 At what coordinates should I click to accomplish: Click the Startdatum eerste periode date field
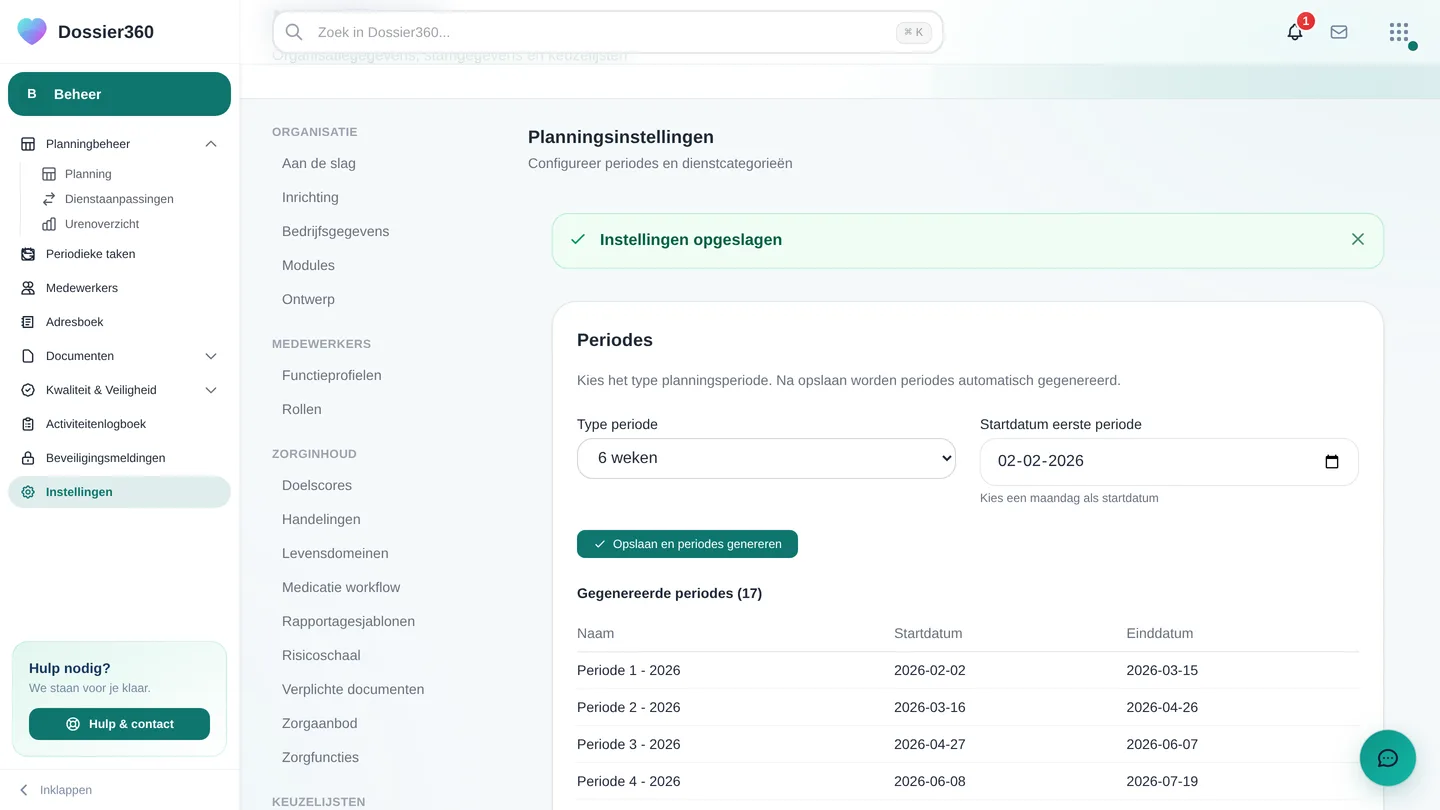click(x=1169, y=462)
